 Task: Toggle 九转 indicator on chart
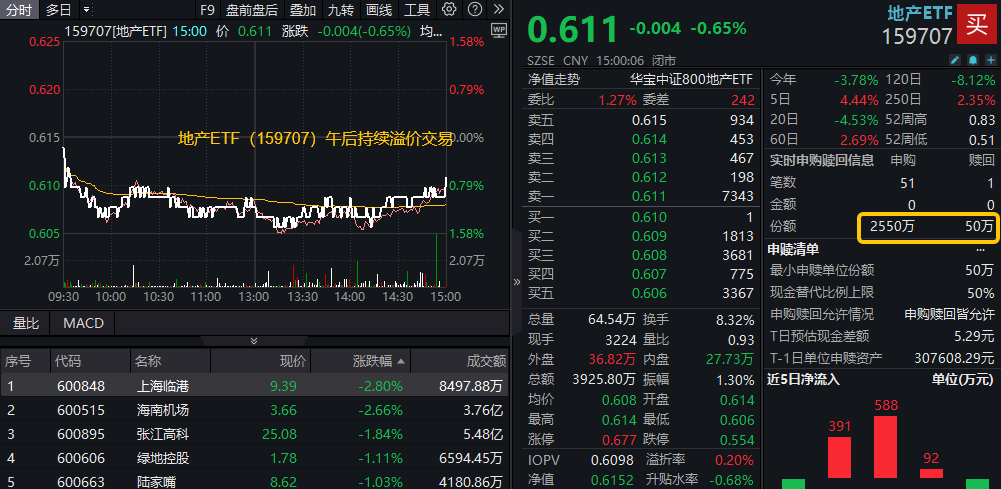coord(340,10)
